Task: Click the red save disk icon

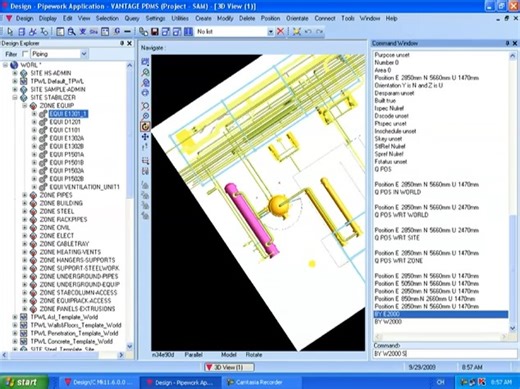Action: 155,32
